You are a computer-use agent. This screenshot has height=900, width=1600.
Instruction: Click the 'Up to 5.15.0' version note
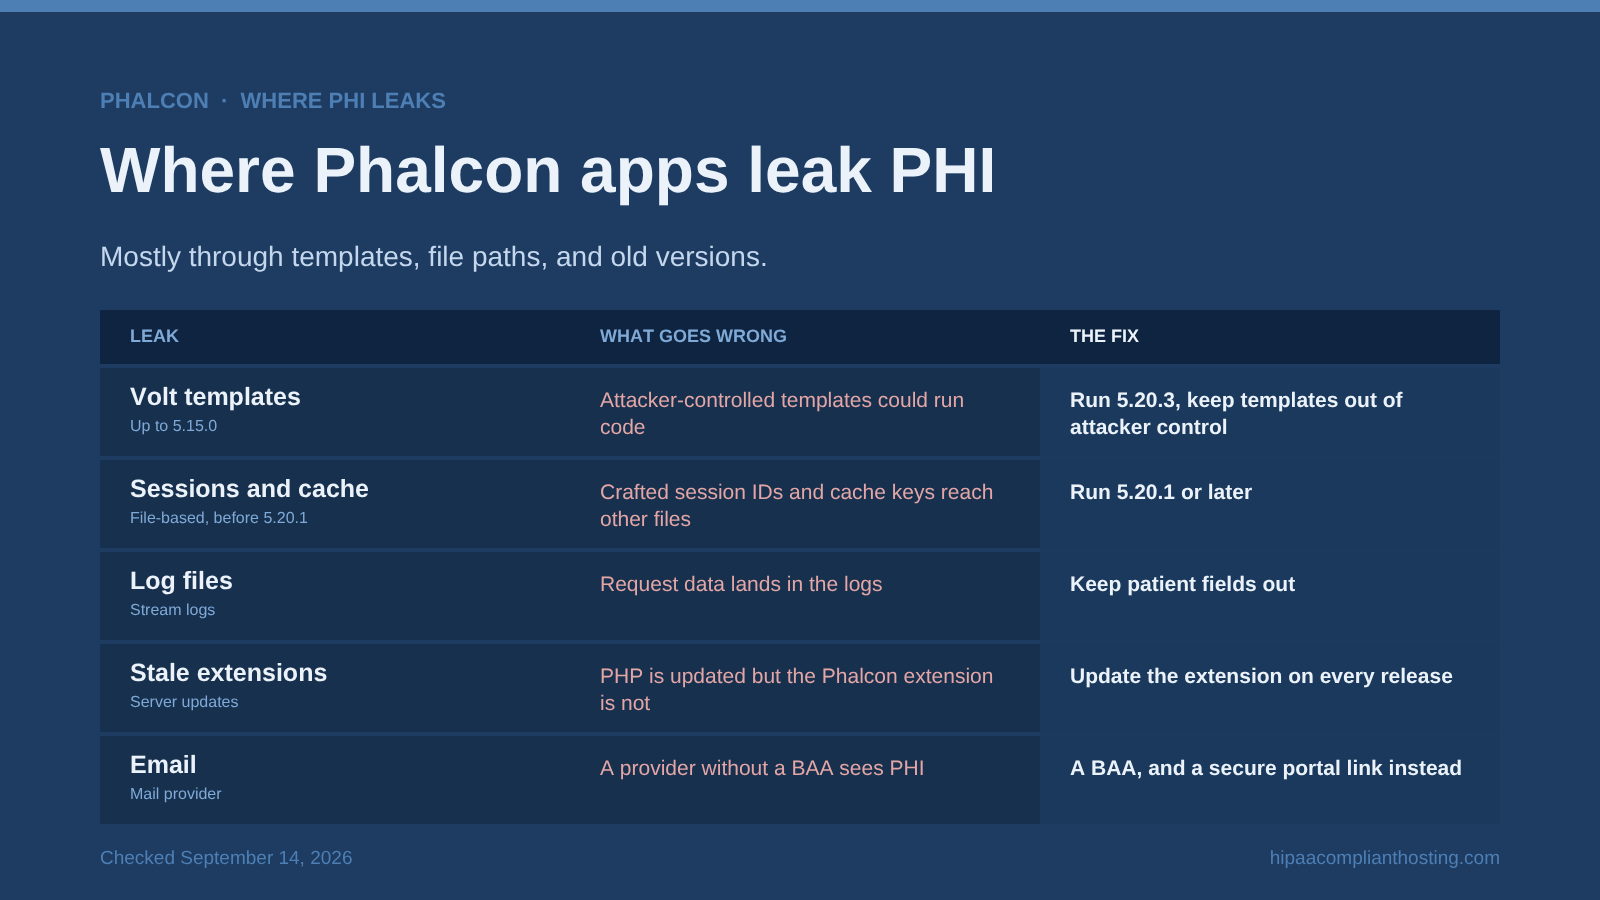[173, 426]
